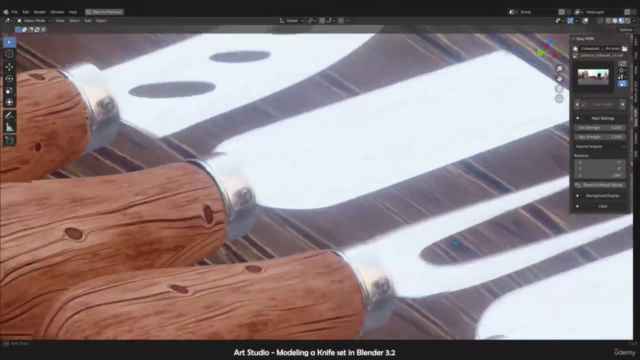Screen dimensions: 640x360
Task: Choose the new selection mode icon
Action: 18,29
